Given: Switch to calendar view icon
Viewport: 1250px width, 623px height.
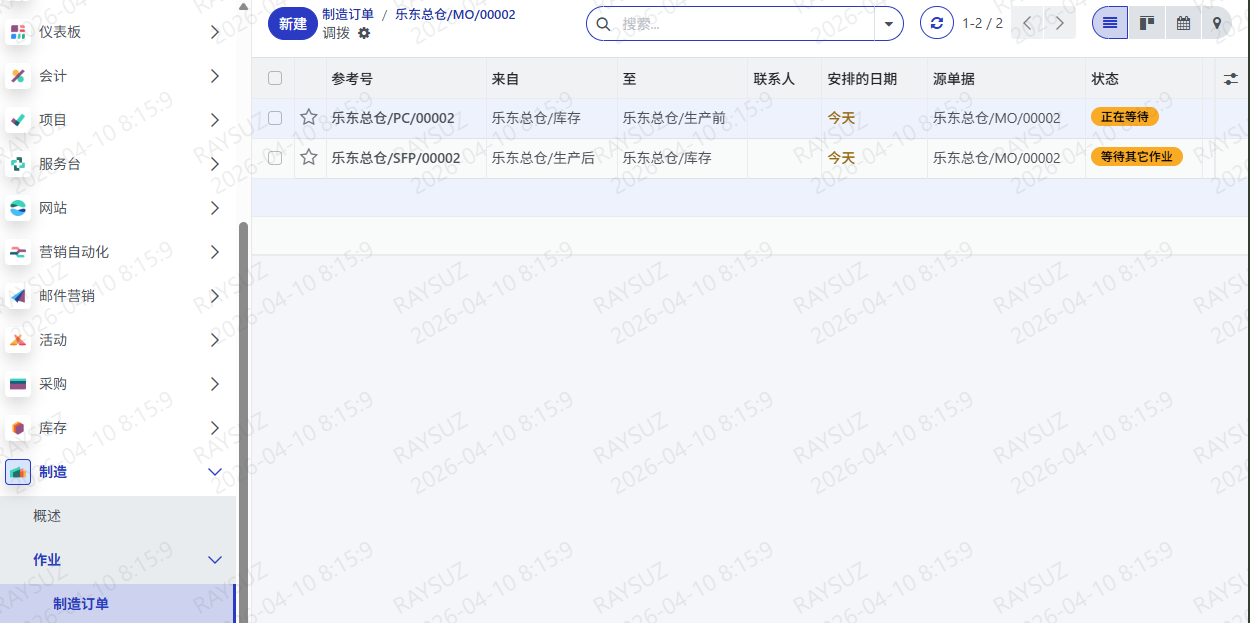Looking at the screenshot, I should (1183, 23).
